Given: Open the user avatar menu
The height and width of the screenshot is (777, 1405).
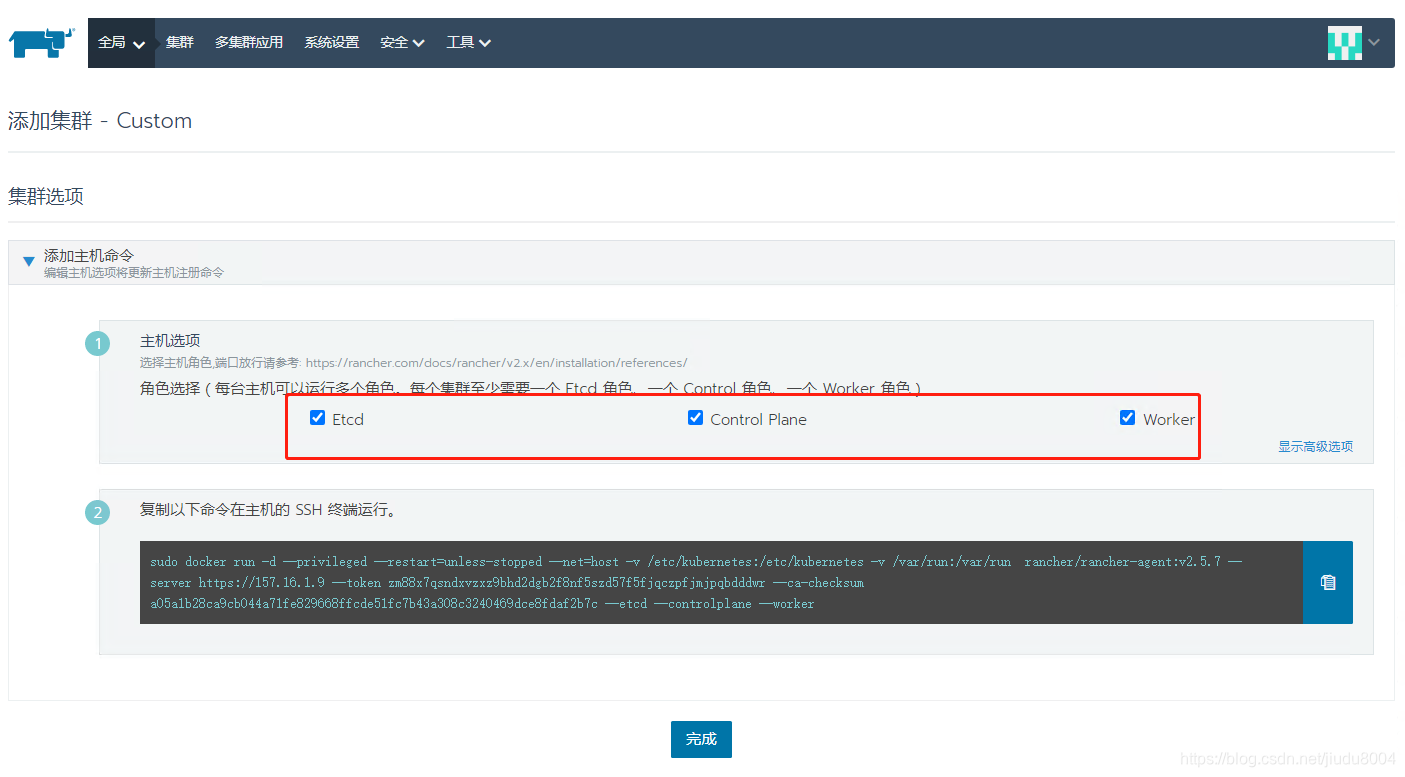Looking at the screenshot, I should pyautogui.click(x=1344, y=43).
